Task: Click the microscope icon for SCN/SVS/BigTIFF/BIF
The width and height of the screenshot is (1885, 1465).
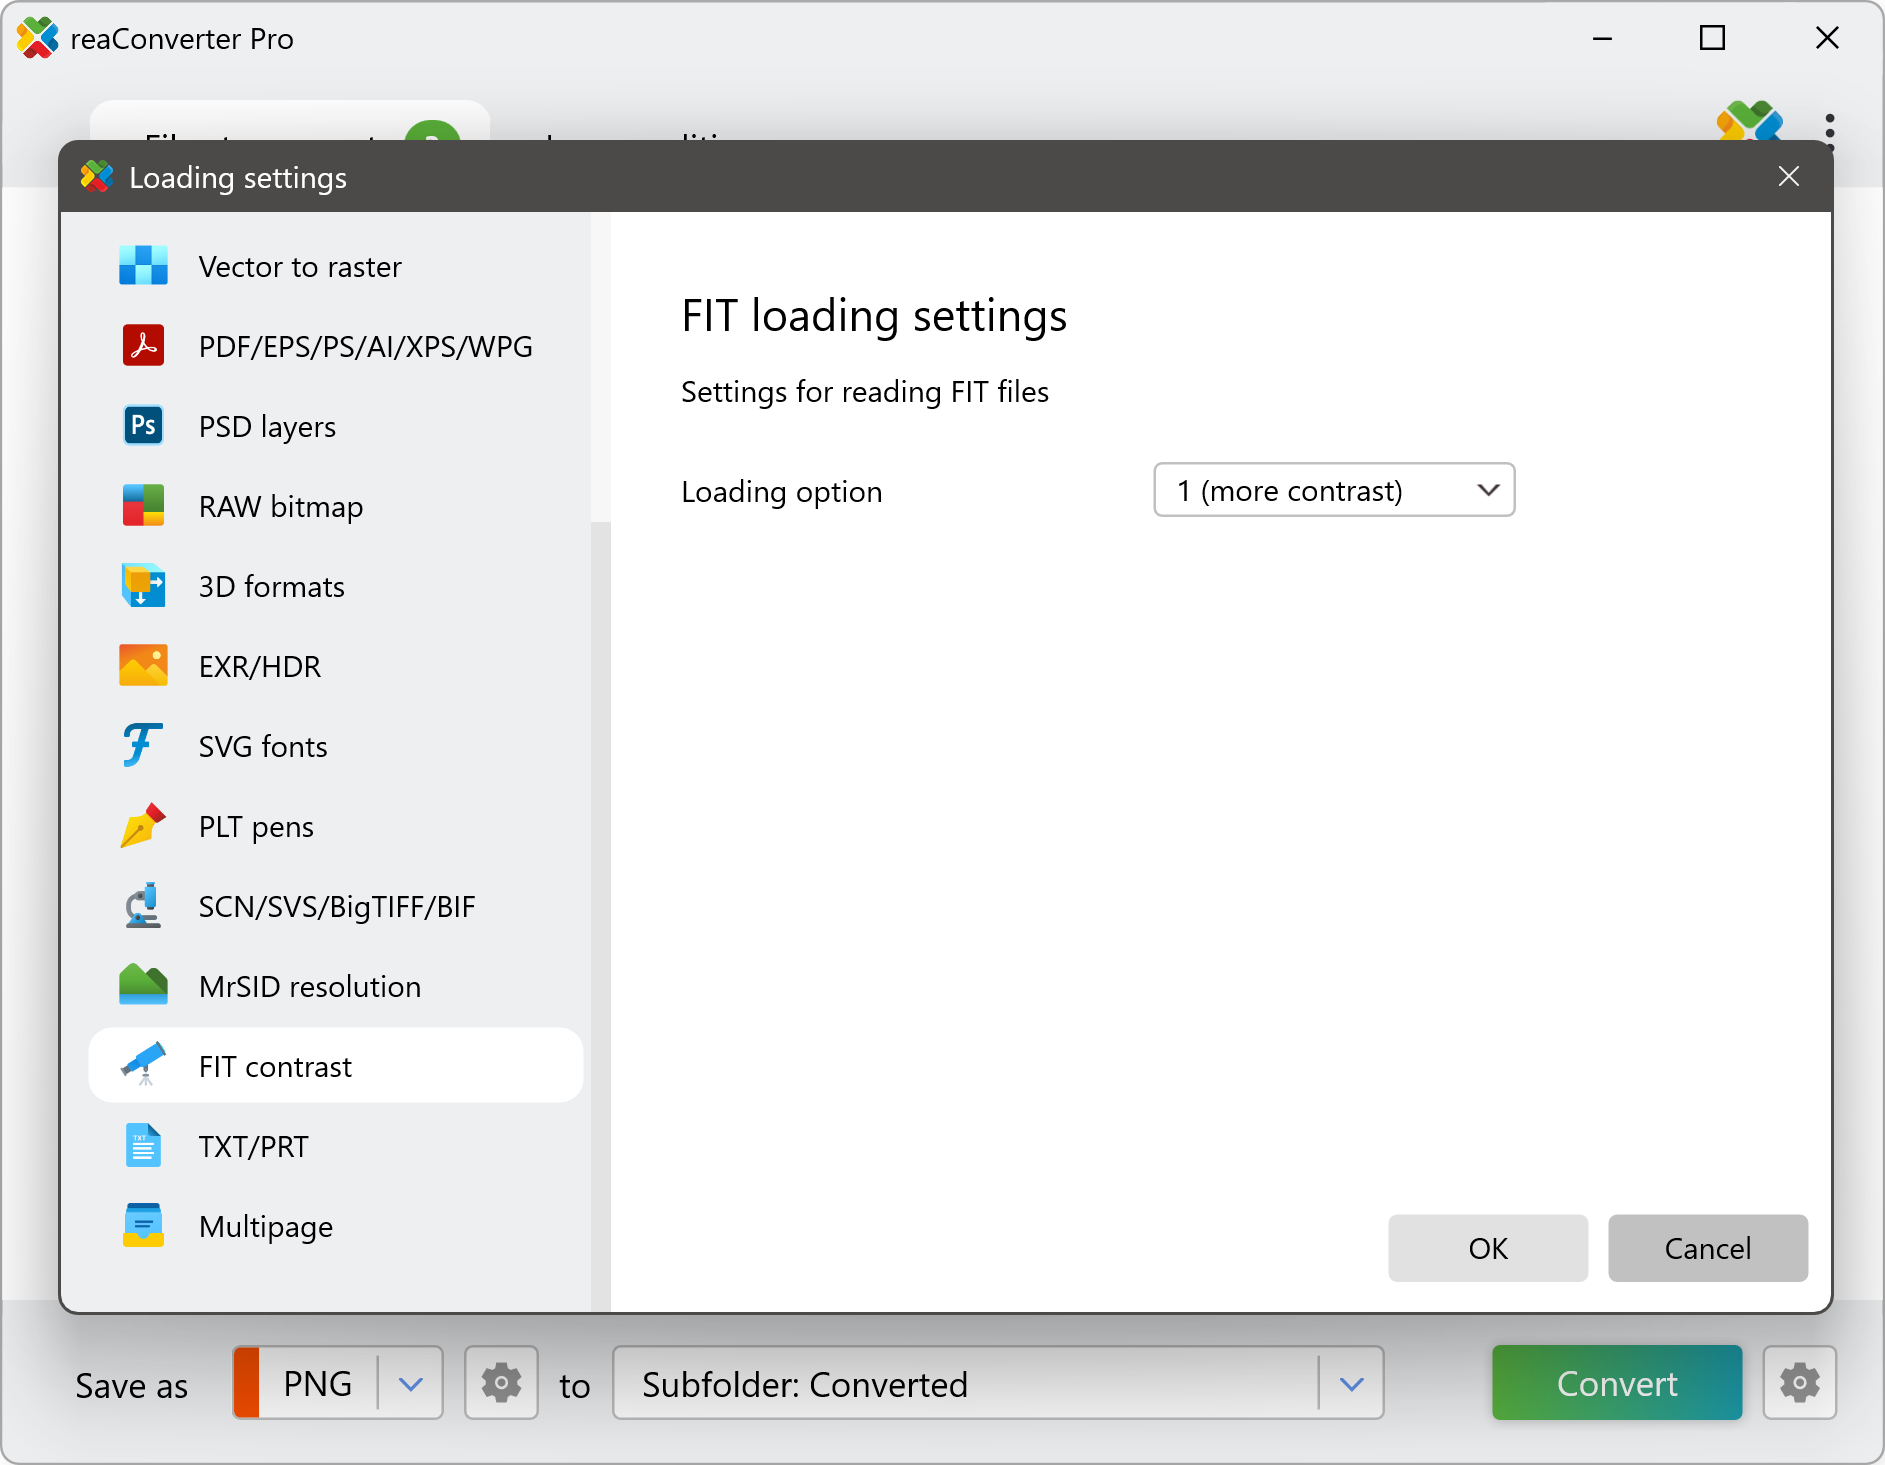Action: [x=143, y=906]
